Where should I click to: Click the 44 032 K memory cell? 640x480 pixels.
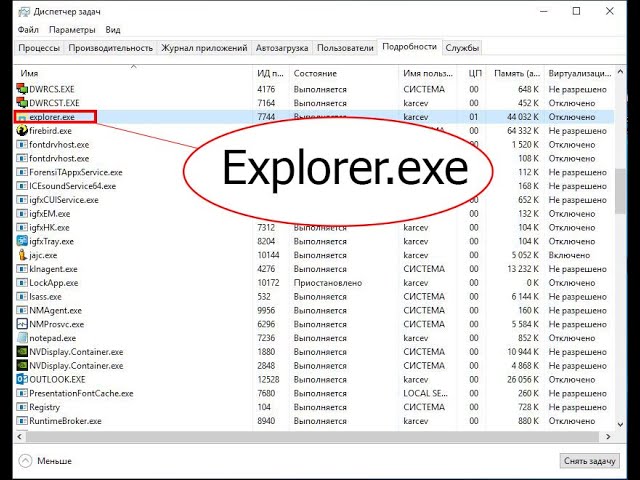point(522,117)
